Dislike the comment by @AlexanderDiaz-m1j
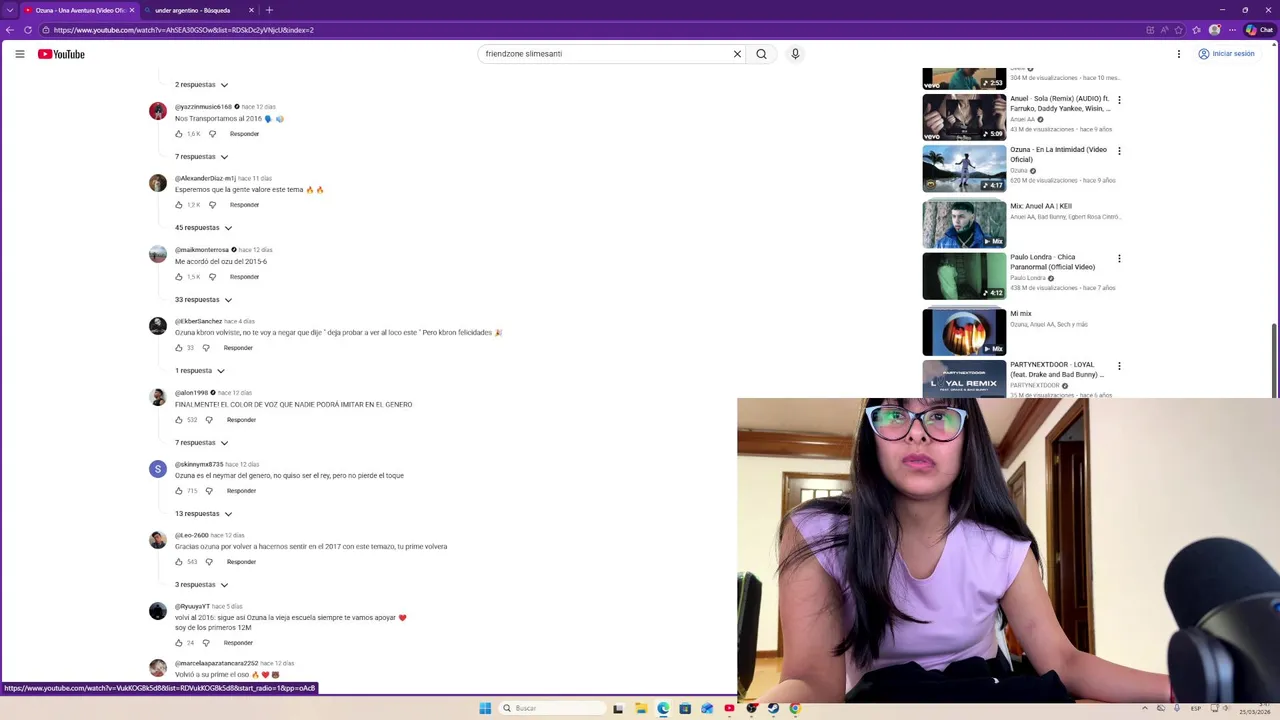Image resolution: width=1280 pixels, height=720 pixels. point(212,205)
